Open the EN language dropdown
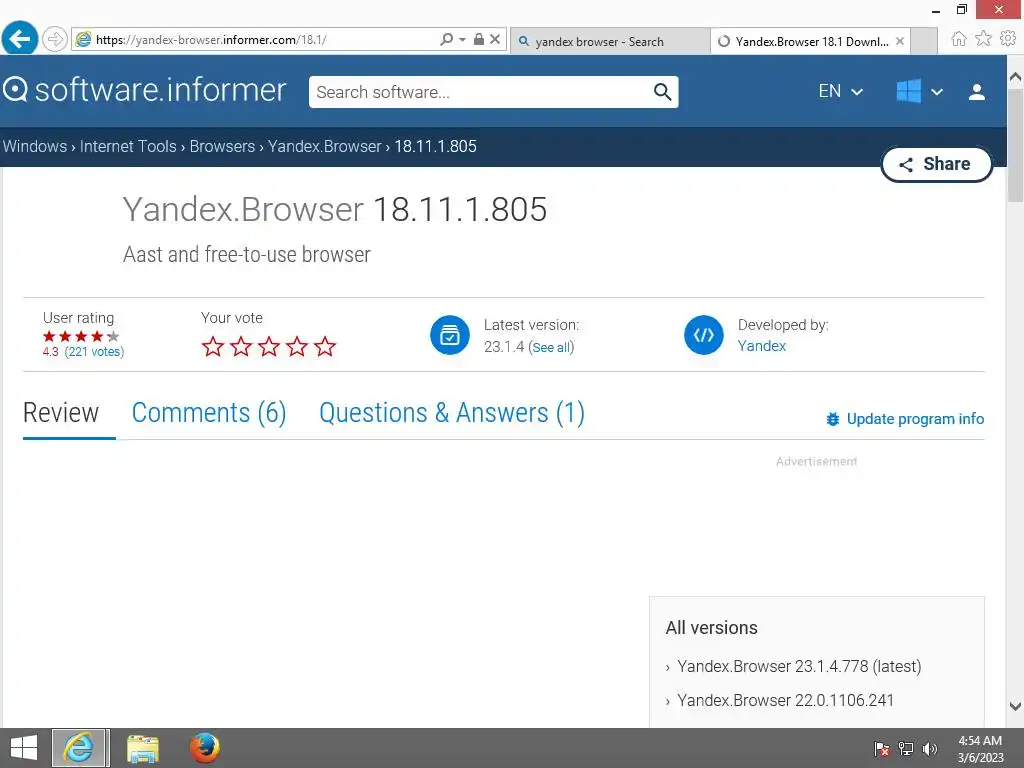Screen dimensions: 1024x768 point(840,91)
